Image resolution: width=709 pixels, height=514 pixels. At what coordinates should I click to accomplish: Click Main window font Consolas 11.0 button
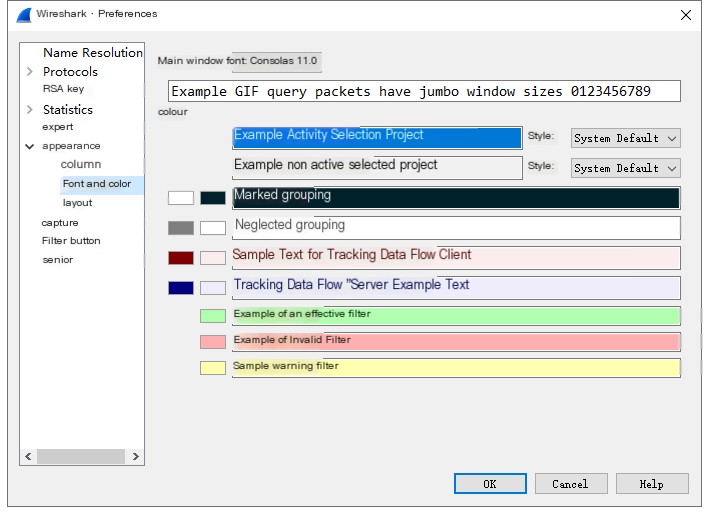[x=276, y=61]
